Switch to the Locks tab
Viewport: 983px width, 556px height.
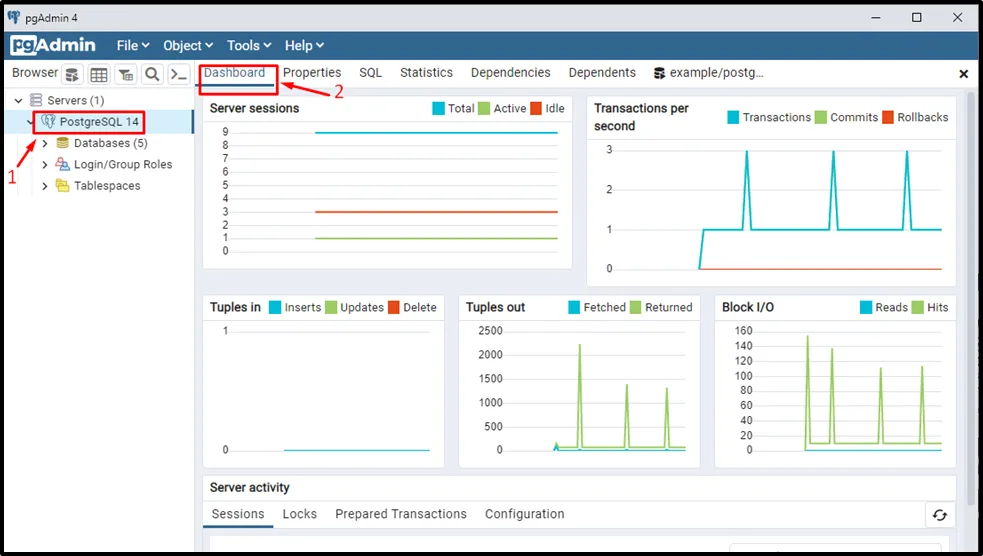pyautogui.click(x=299, y=514)
